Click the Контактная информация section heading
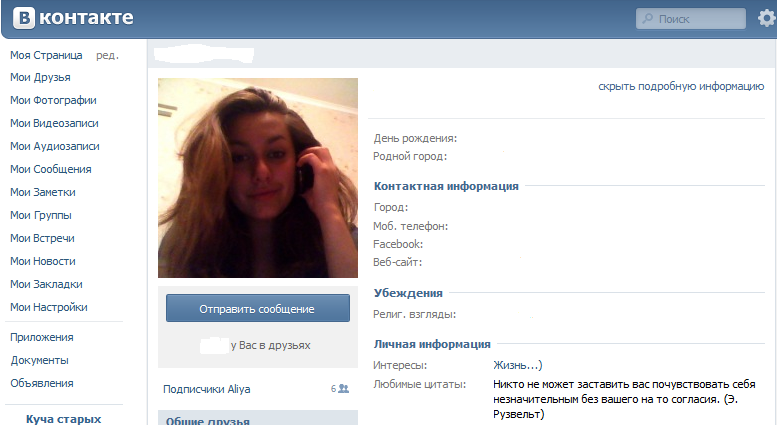The image size is (777, 425). (x=446, y=186)
